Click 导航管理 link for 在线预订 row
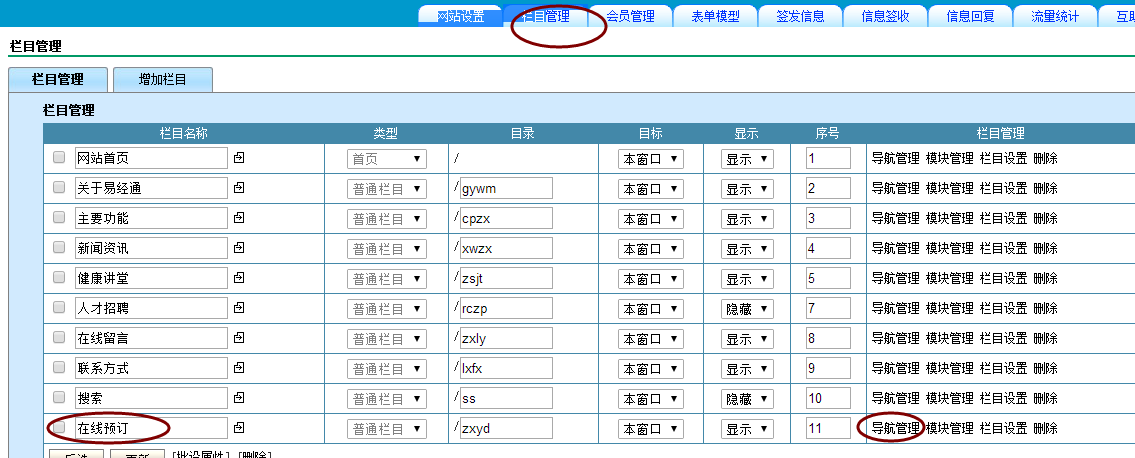 click(x=895, y=428)
